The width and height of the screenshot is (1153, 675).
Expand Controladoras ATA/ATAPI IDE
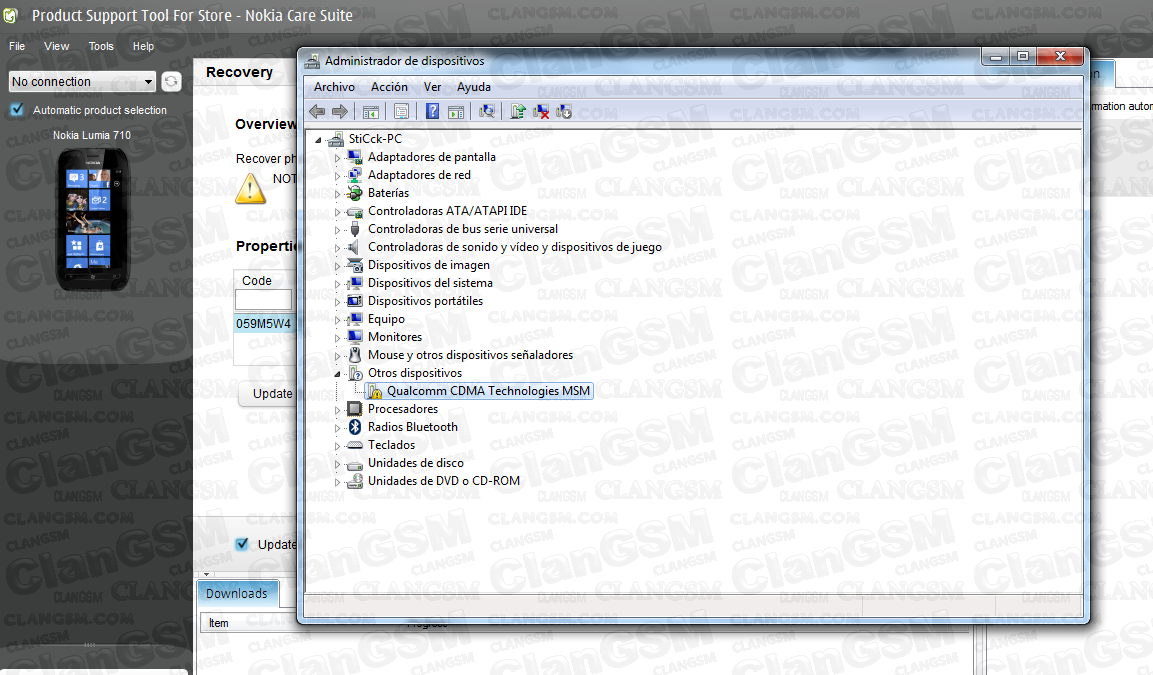pyautogui.click(x=338, y=212)
